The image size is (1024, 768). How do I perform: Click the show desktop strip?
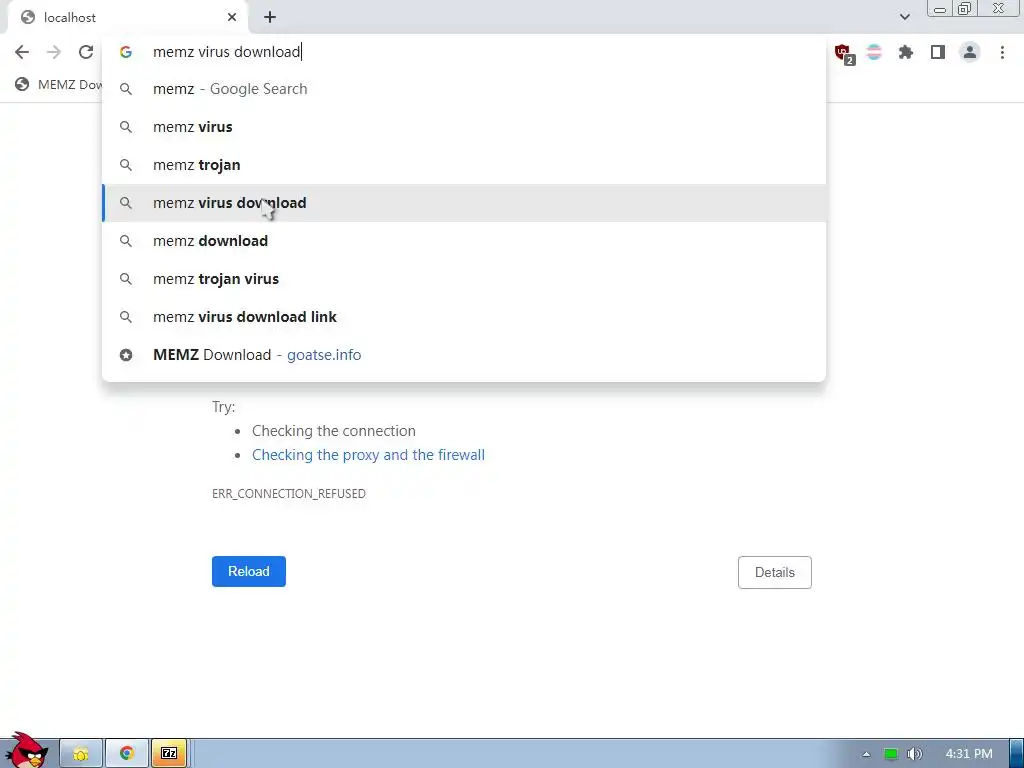pyautogui.click(x=1017, y=754)
